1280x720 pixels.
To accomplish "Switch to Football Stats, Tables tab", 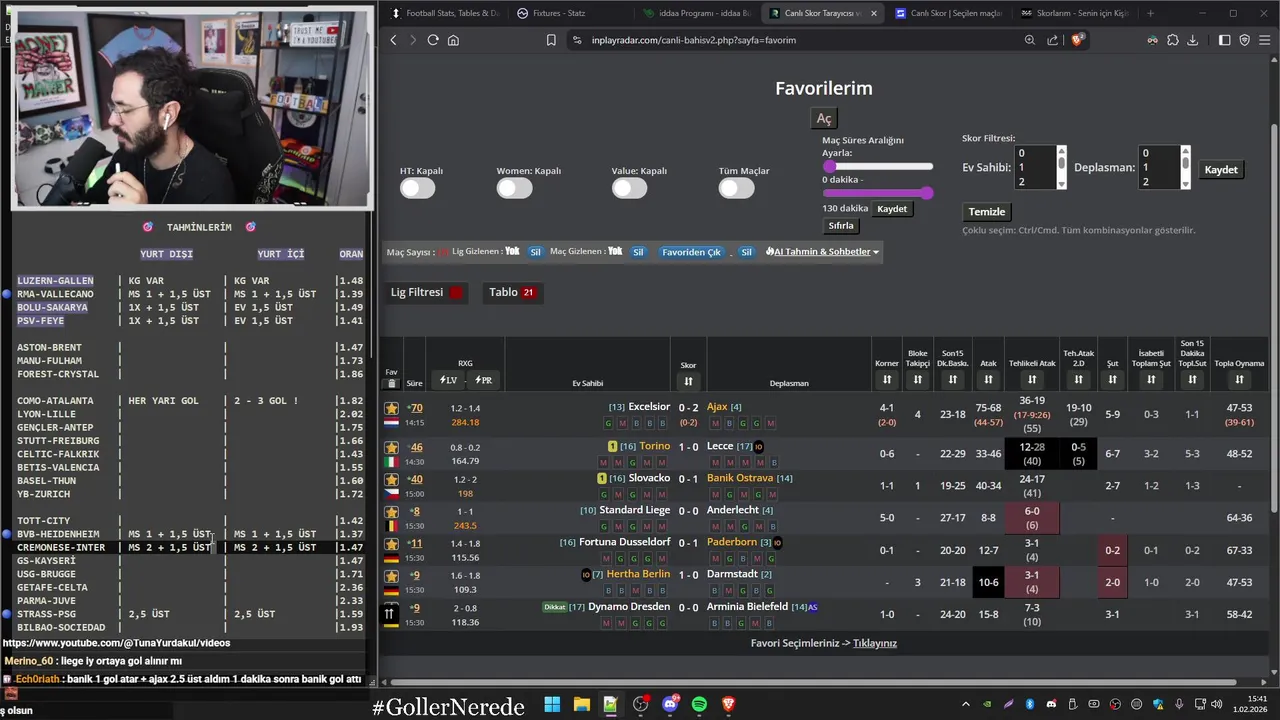I will (x=445, y=13).
